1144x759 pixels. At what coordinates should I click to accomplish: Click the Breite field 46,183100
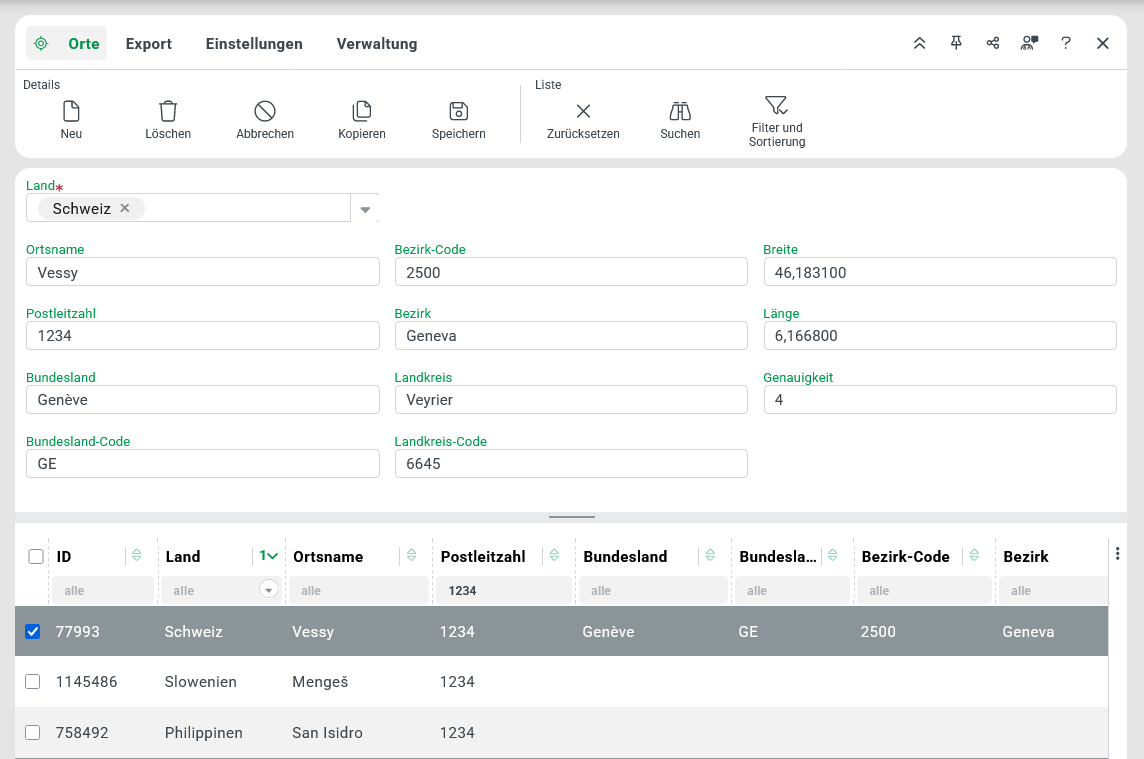pyautogui.click(x=940, y=272)
